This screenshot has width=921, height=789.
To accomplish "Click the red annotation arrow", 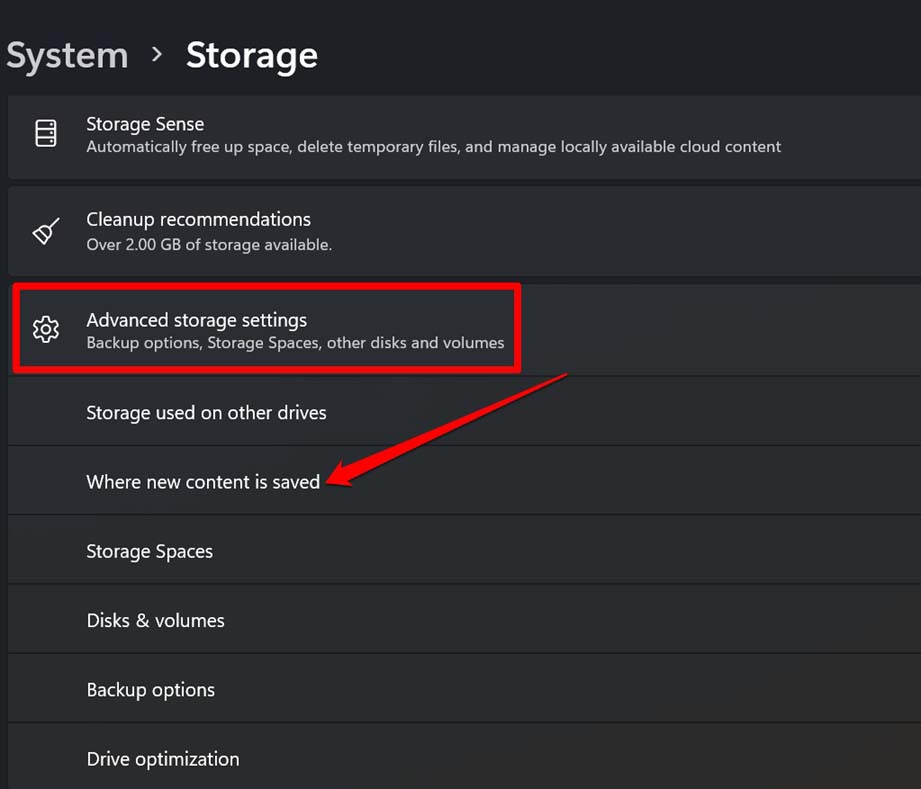I will (450, 427).
